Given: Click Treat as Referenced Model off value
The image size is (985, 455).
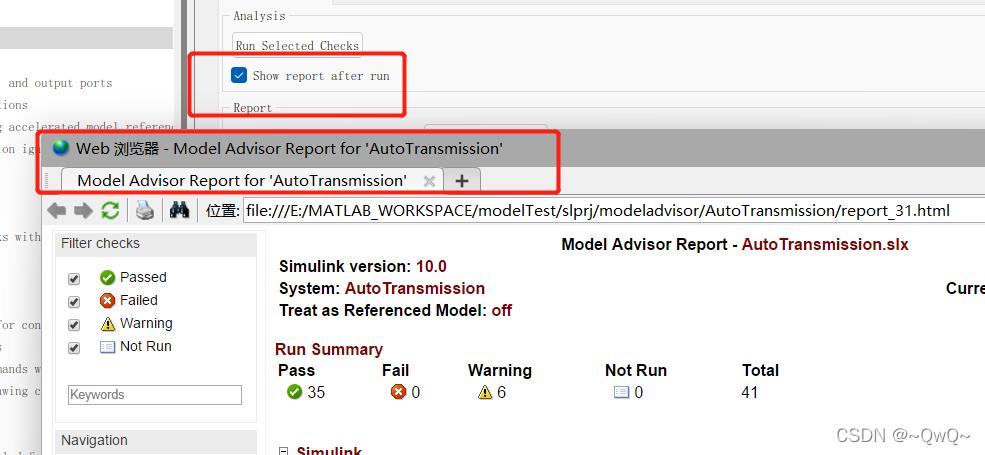Looking at the screenshot, I should [x=501, y=310].
